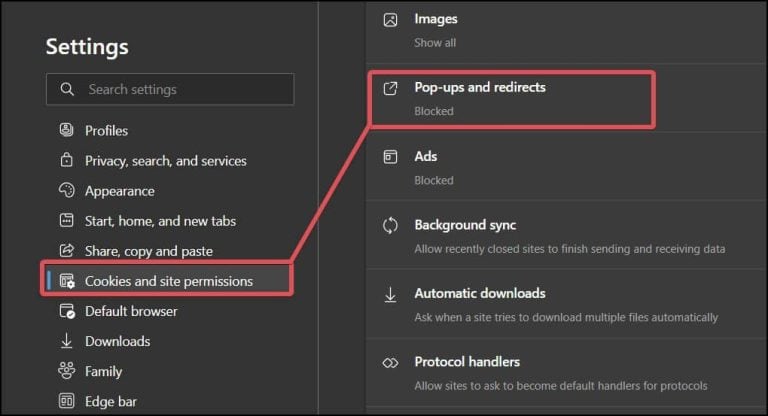
Task: Click the Protocol handlers icon
Action: point(391,362)
